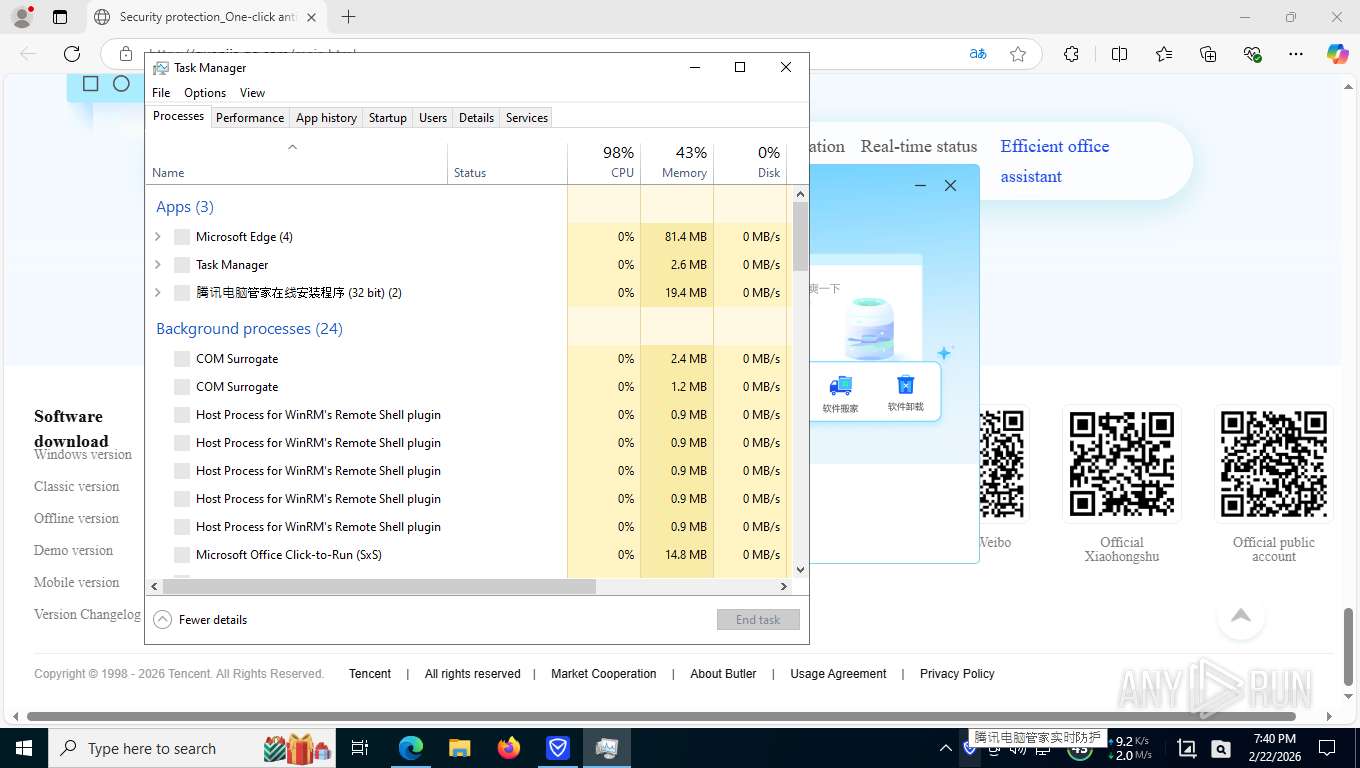Sort by the Memory column header

tap(677, 162)
